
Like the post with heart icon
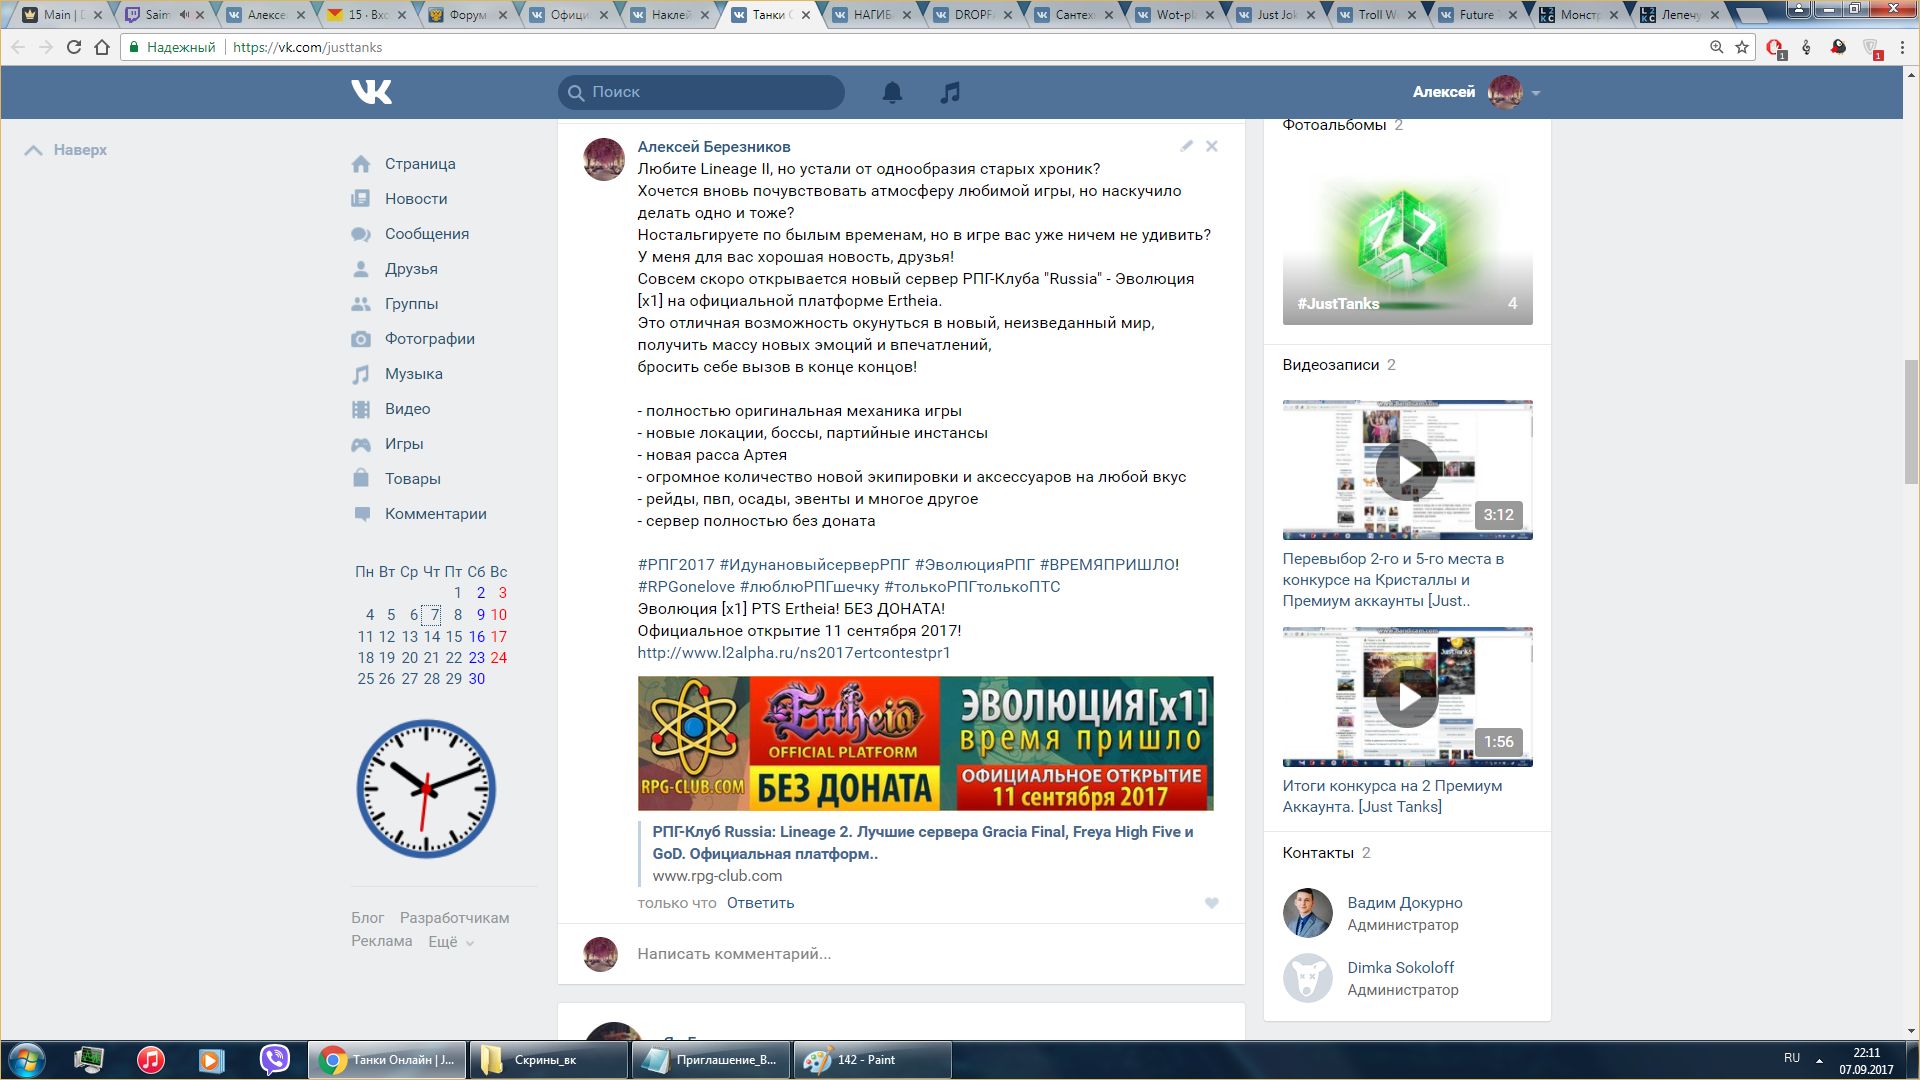coord(1211,903)
